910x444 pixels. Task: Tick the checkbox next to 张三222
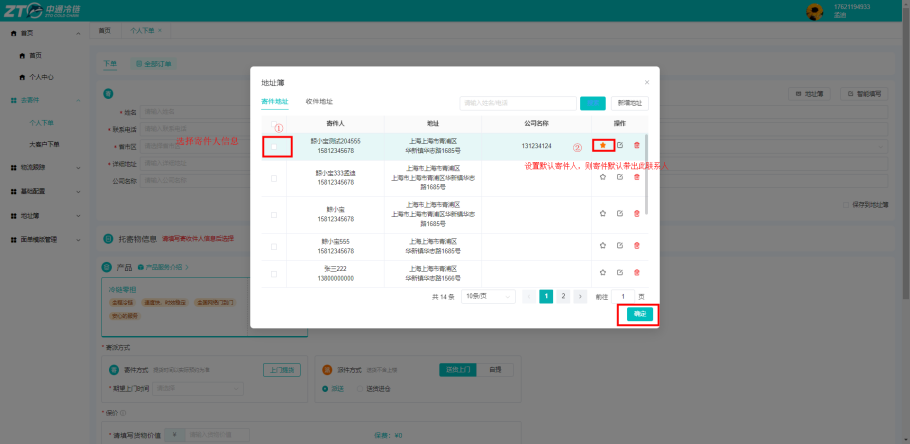[x=274, y=273]
